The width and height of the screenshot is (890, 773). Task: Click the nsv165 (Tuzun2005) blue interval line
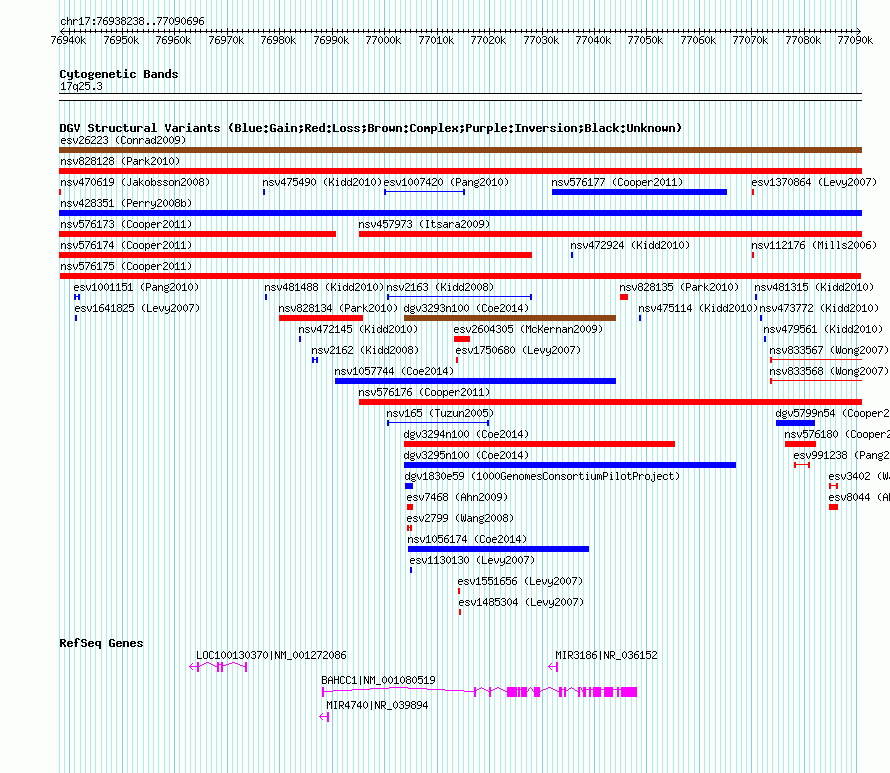pos(438,423)
